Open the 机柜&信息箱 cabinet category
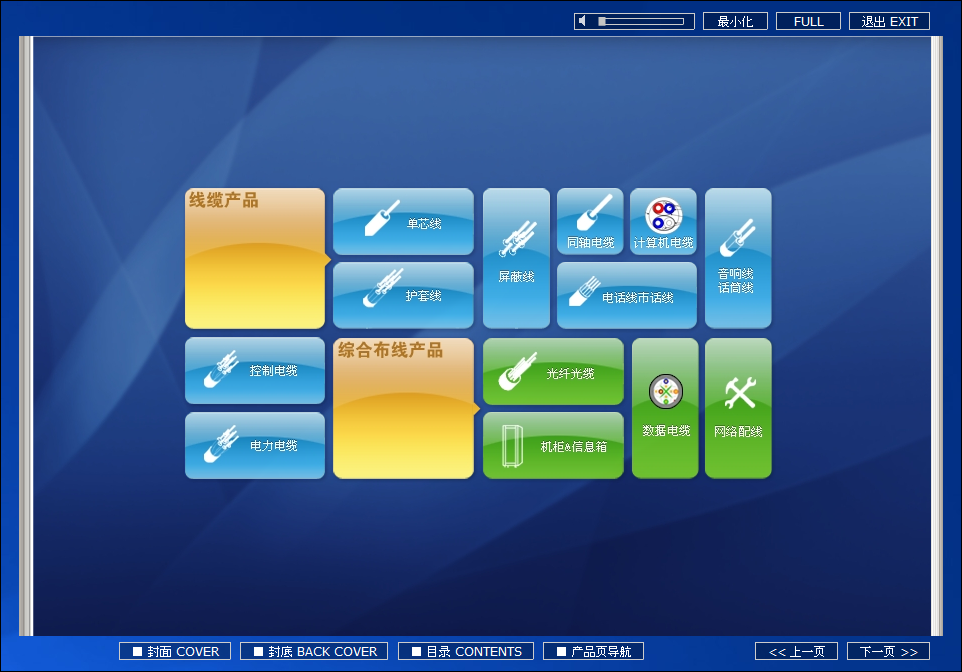The height and width of the screenshot is (672, 962). [x=553, y=445]
